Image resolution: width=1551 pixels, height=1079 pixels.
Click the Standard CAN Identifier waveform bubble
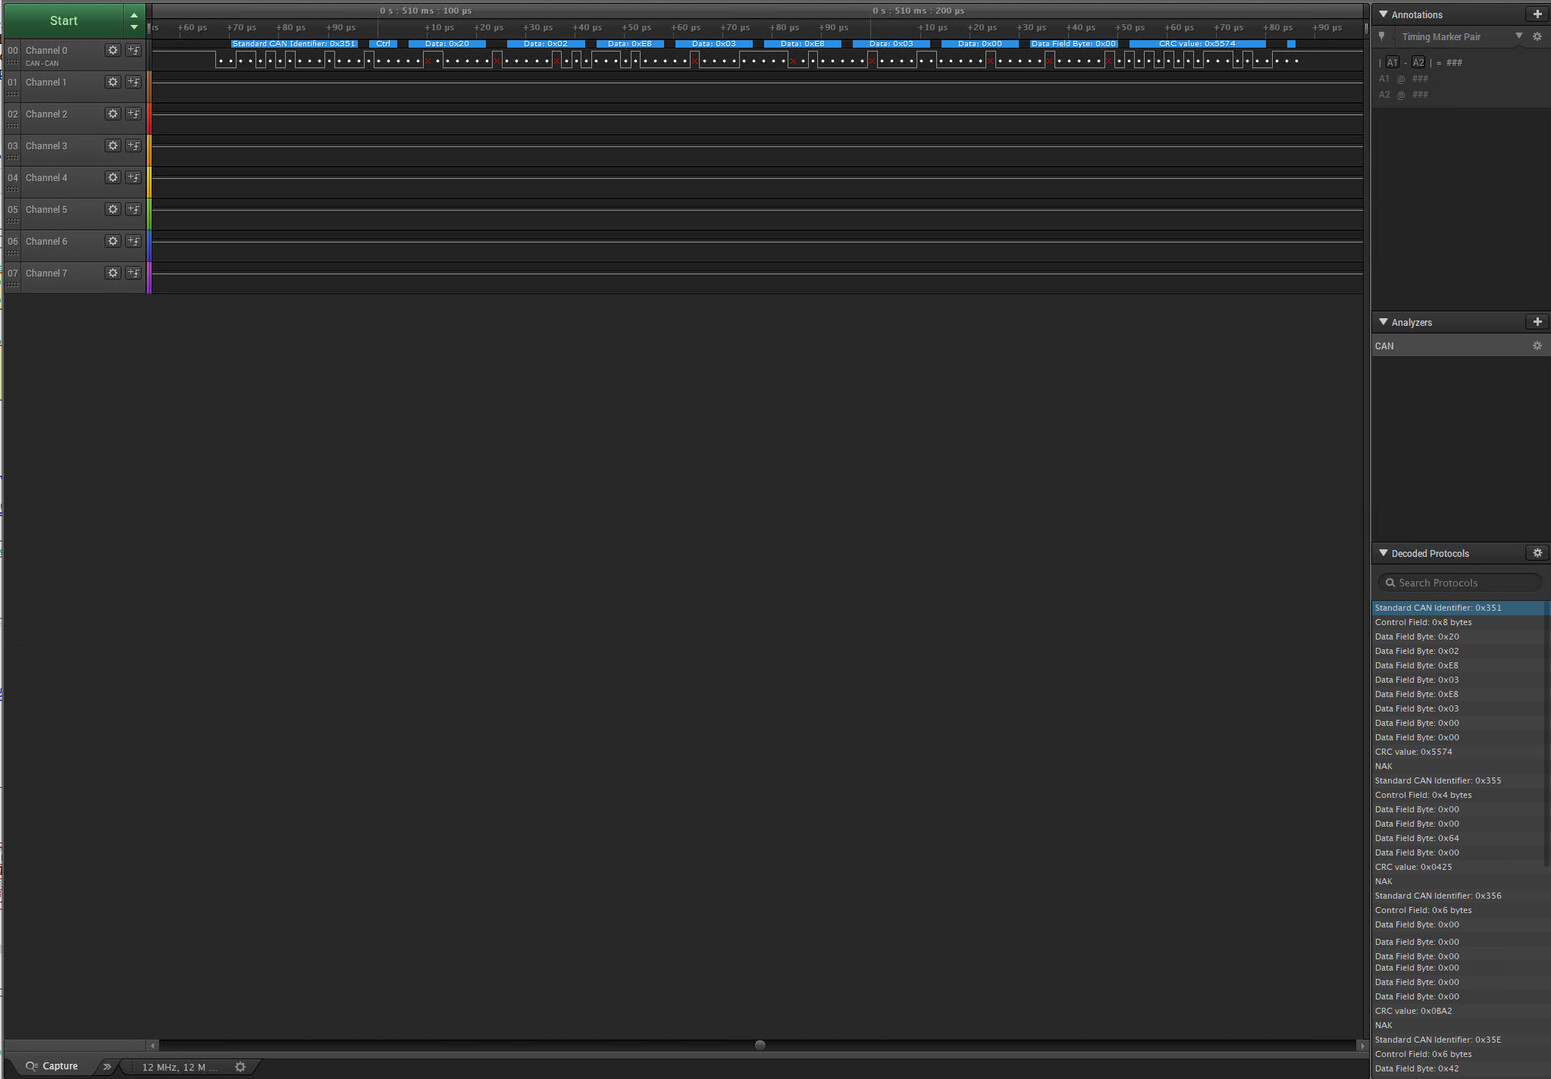(x=293, y=44)
